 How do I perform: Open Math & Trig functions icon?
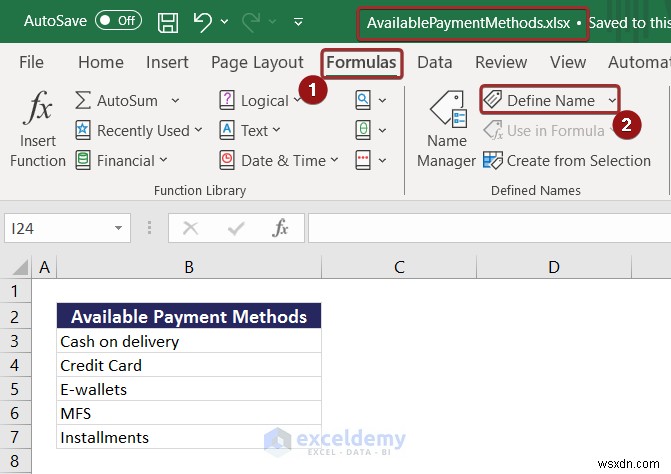point(363,130)
